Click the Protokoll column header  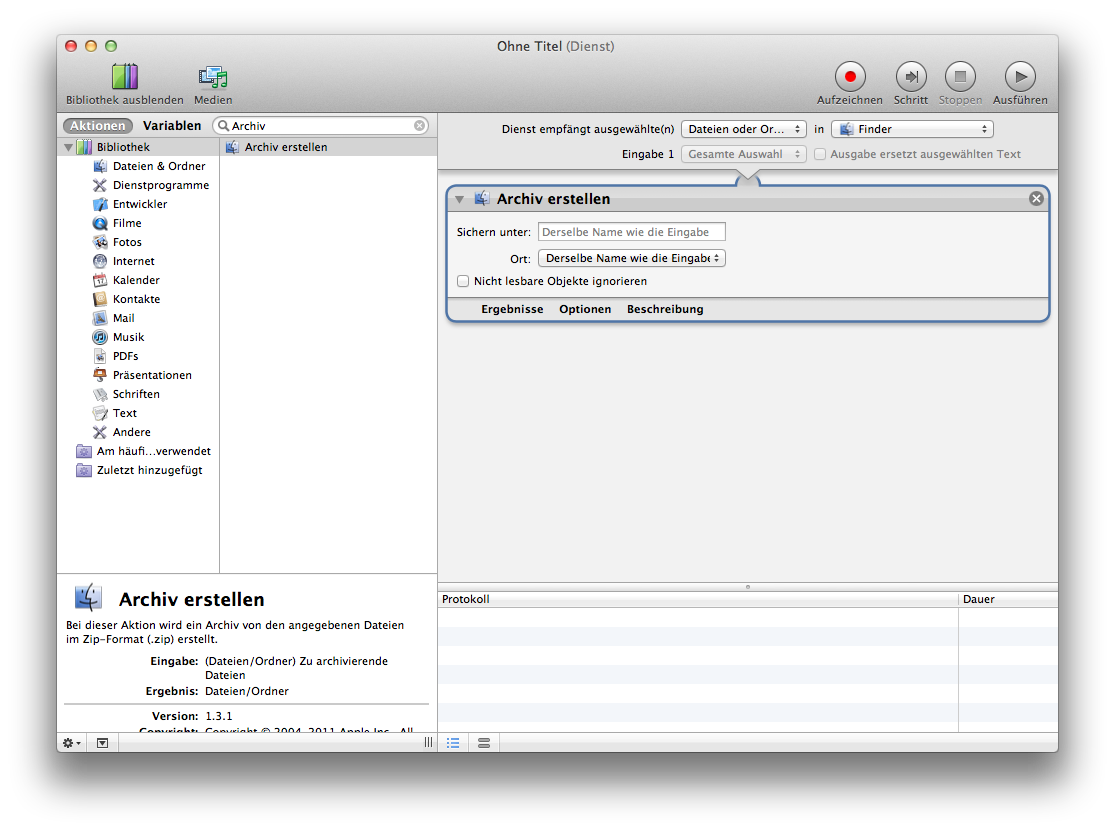(698, 599)
